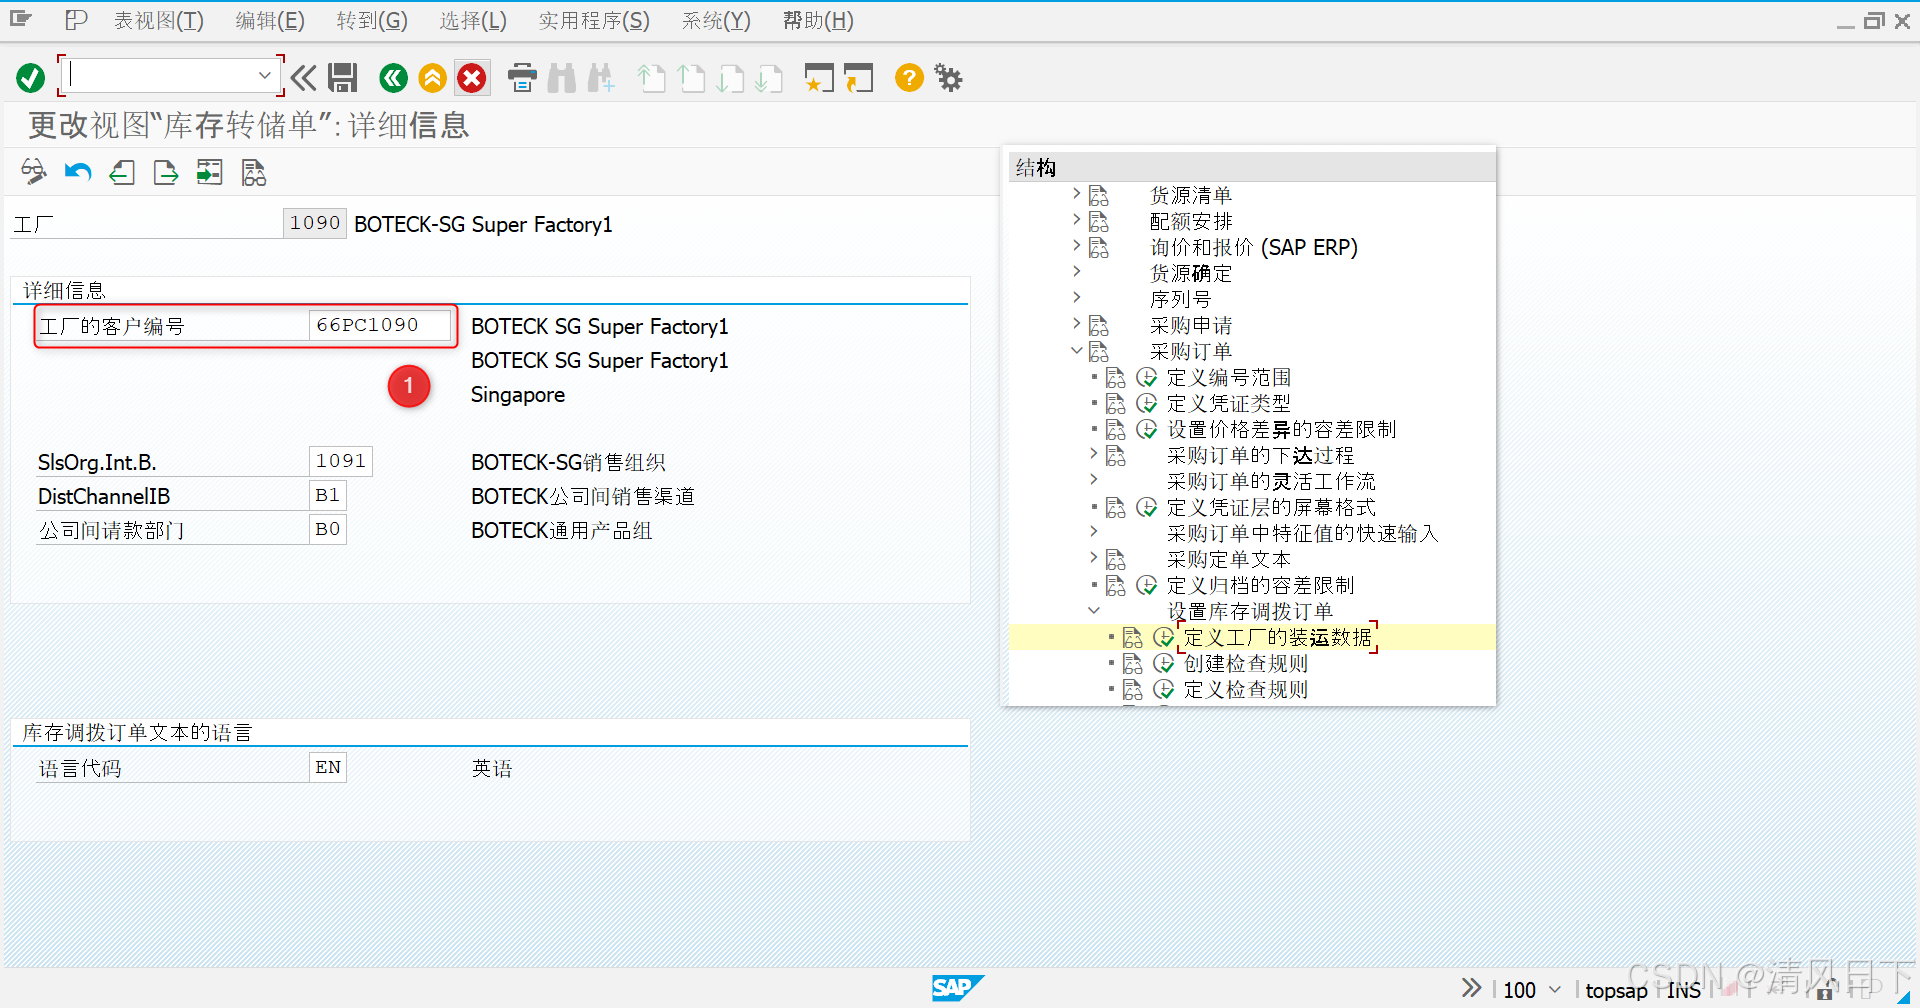1920x1008 pixels.
Task: Click the Create New Session icon
Action: 819,78
